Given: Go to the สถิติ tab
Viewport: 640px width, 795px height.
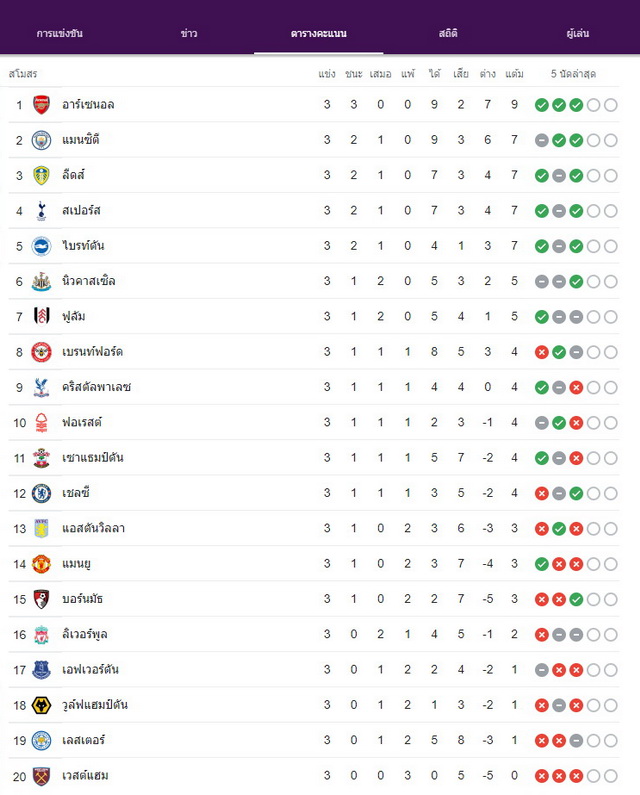Looking at the screenshot, I should coord(448,33).
